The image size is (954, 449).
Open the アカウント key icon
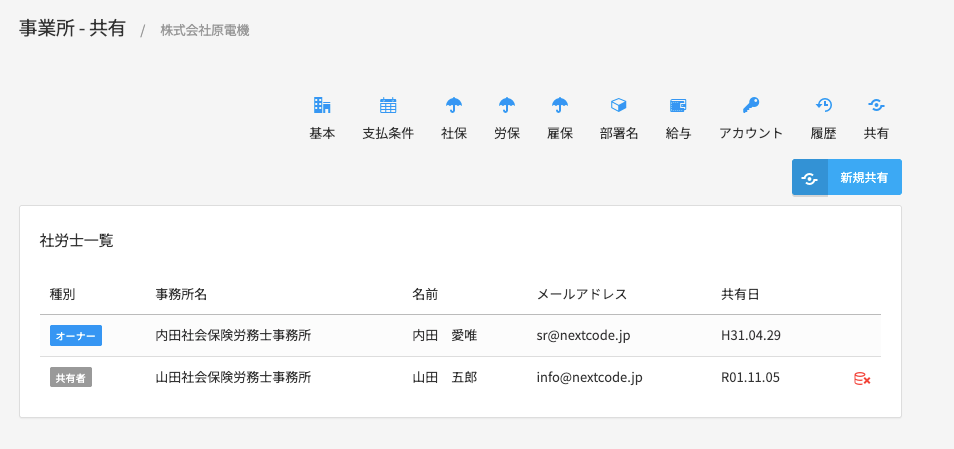751,105
